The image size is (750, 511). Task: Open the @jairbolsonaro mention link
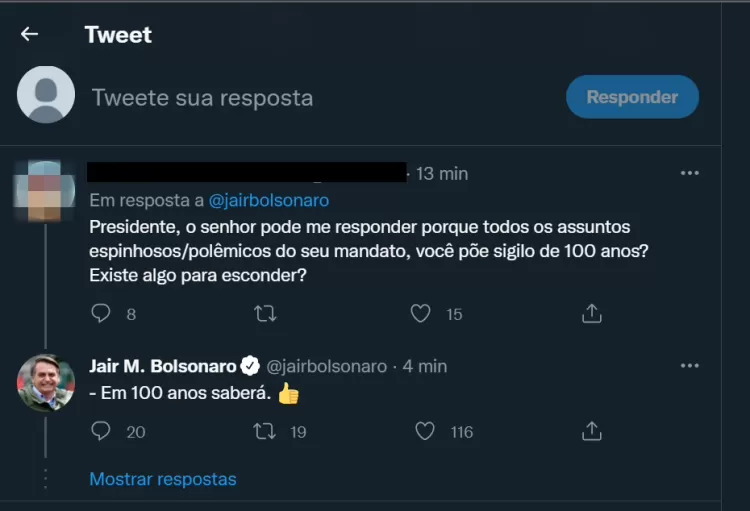point(268,200)
